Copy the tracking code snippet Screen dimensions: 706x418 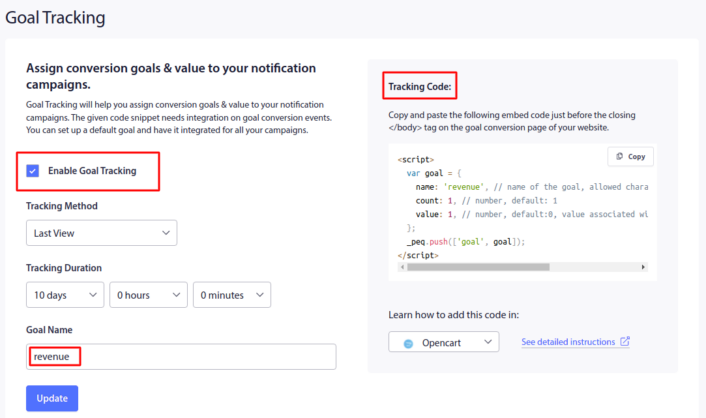click(630, 156)
